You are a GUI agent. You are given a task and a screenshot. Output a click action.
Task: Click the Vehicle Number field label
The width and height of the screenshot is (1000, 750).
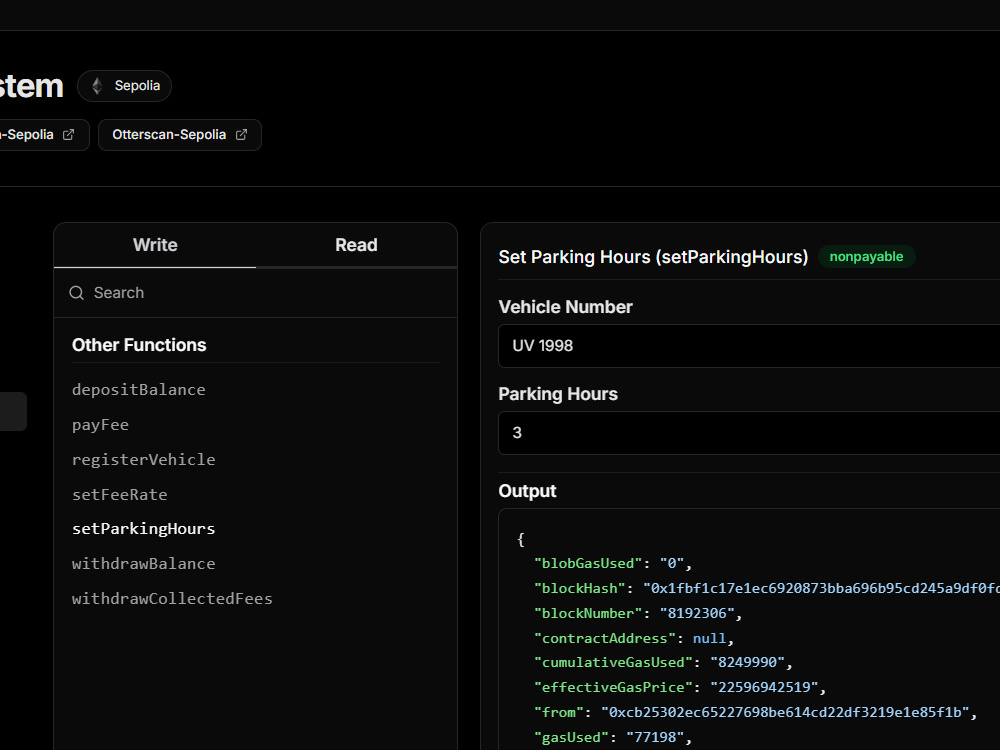tap(566, 307)
